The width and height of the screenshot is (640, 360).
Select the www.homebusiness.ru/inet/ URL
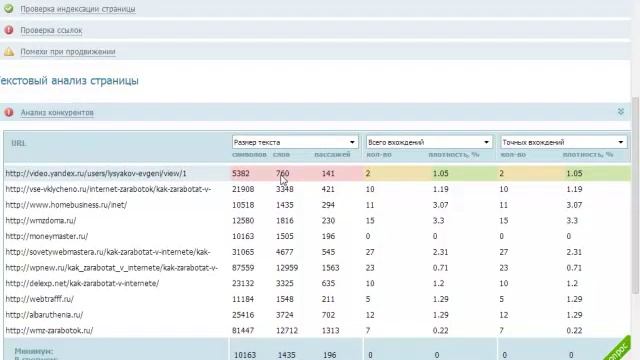(x=66, y=205)
